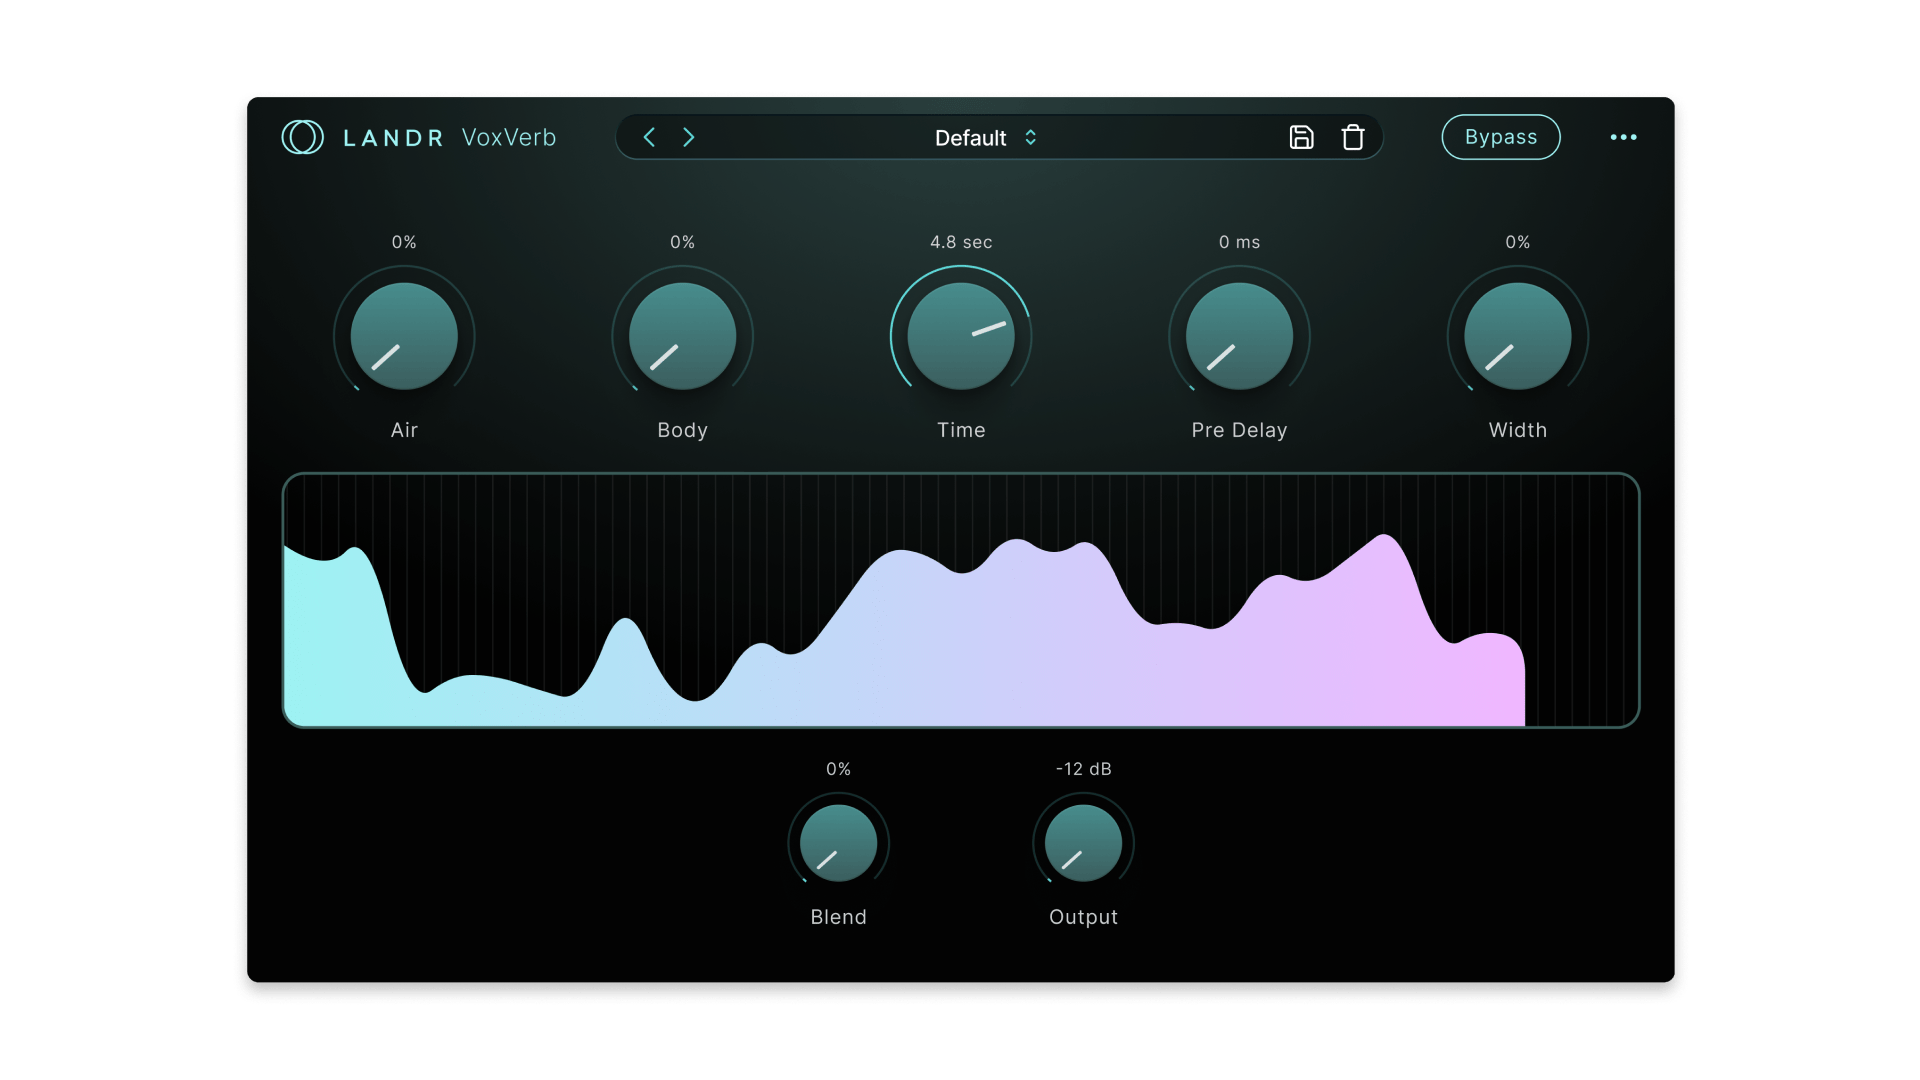Click the -12 dB Output value
1920x1080 pixels.
[x=1084, y=769]
